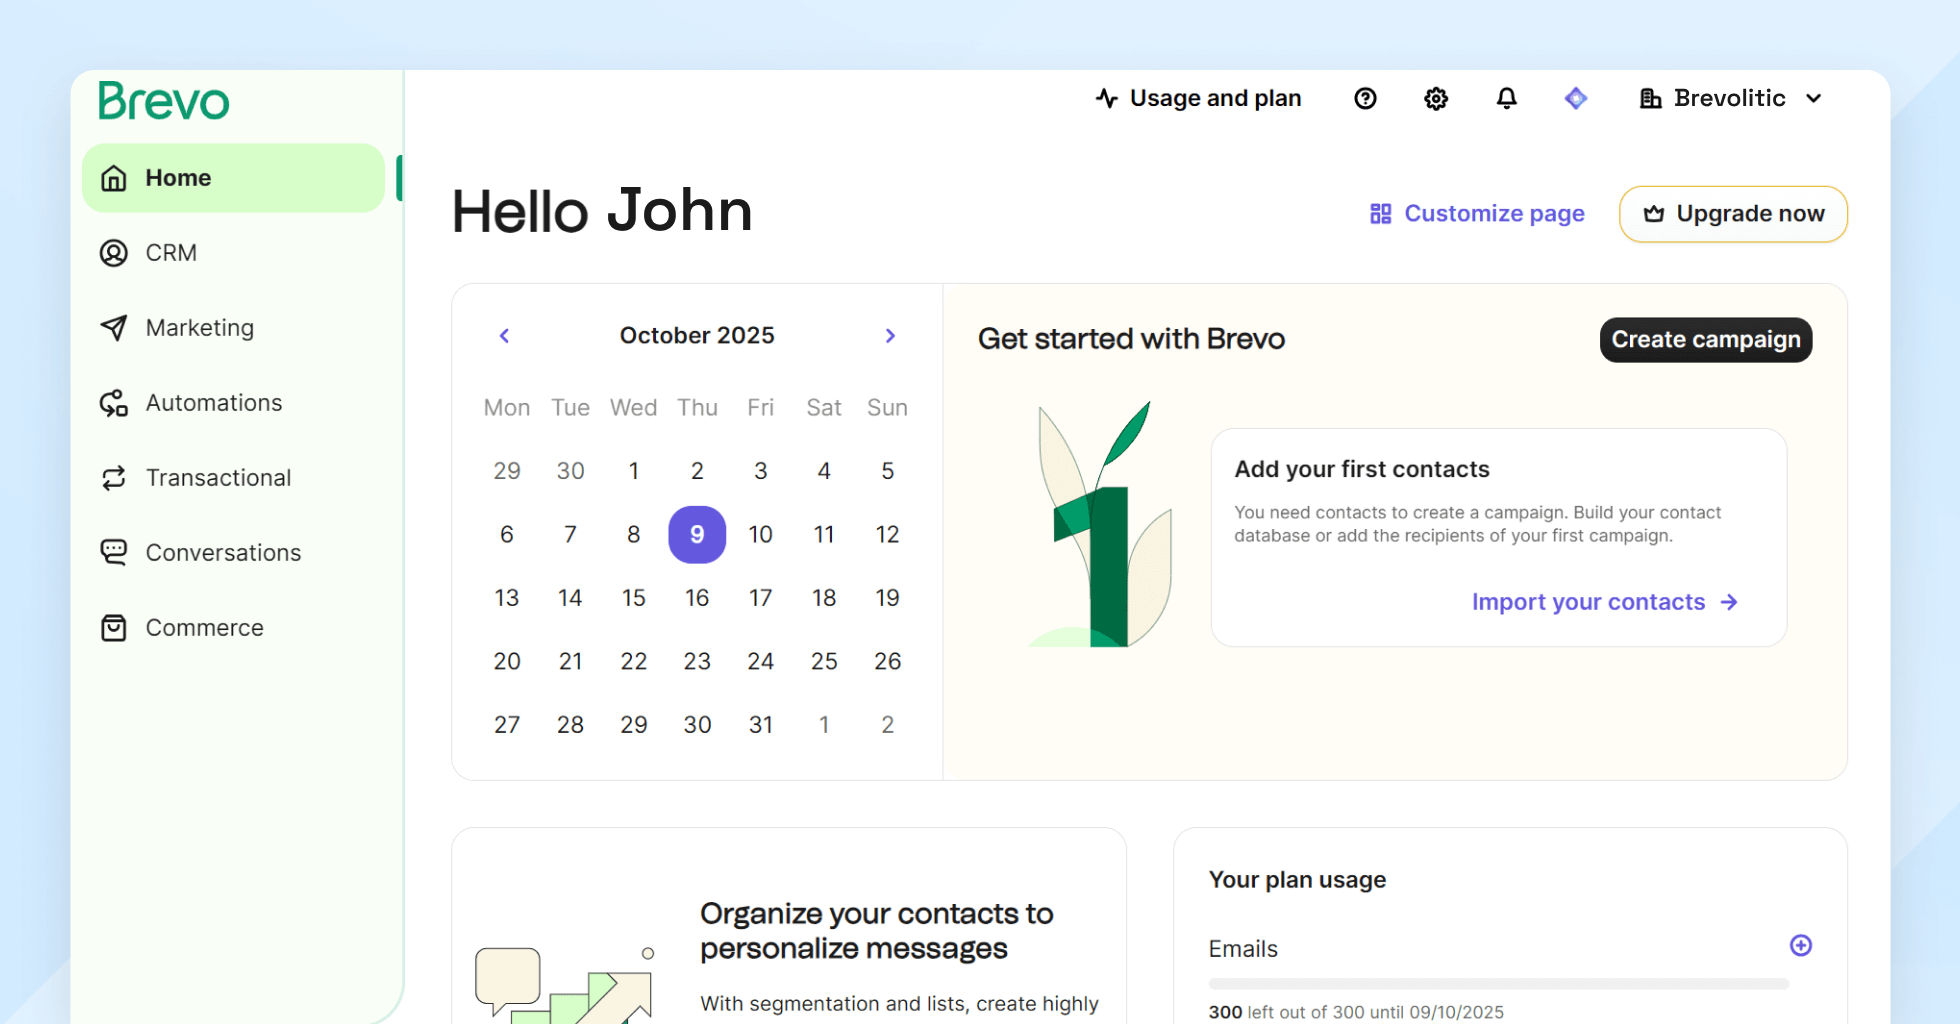The height and width of the screenshot is (1024, 1960).
Task: Go to previous month in calendar
Action: pyautogui.click(x=505, y=336)
